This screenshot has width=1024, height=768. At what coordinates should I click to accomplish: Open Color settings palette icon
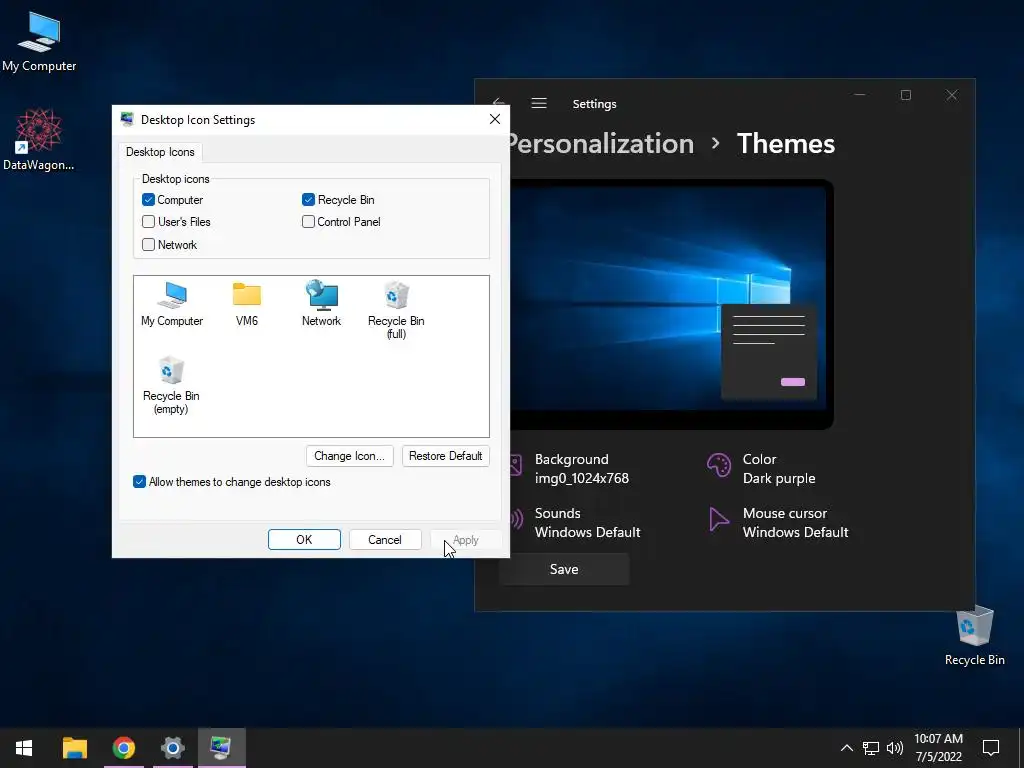pyautogui.click(x=719, y=466)
